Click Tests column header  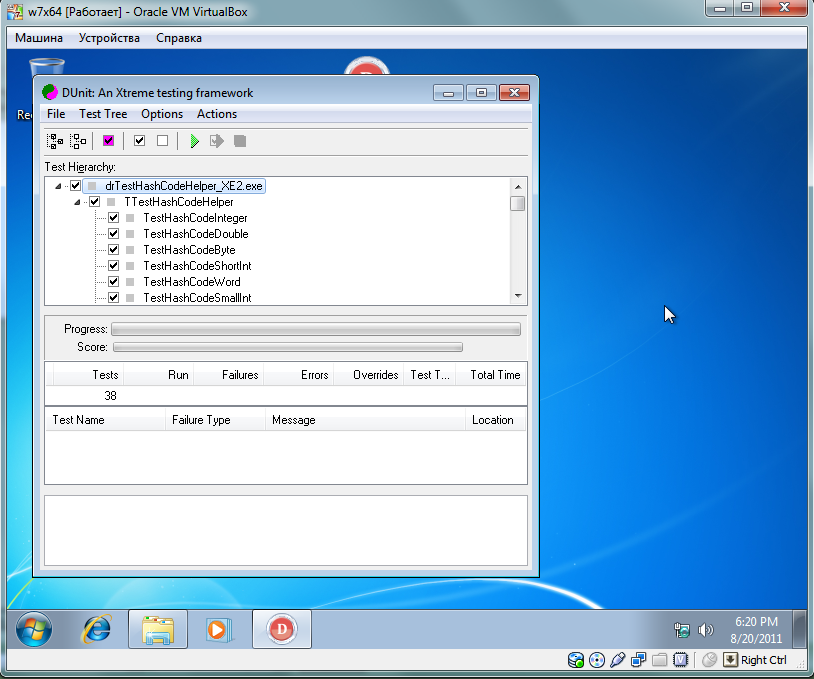click(x=88, y=375)
